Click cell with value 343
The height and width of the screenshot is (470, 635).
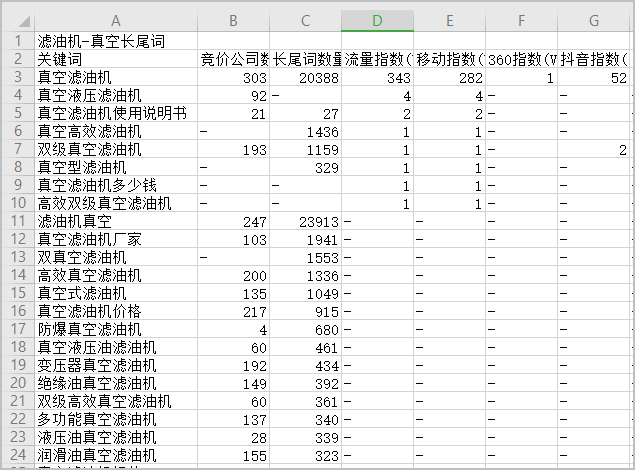(x=377, y=77)
